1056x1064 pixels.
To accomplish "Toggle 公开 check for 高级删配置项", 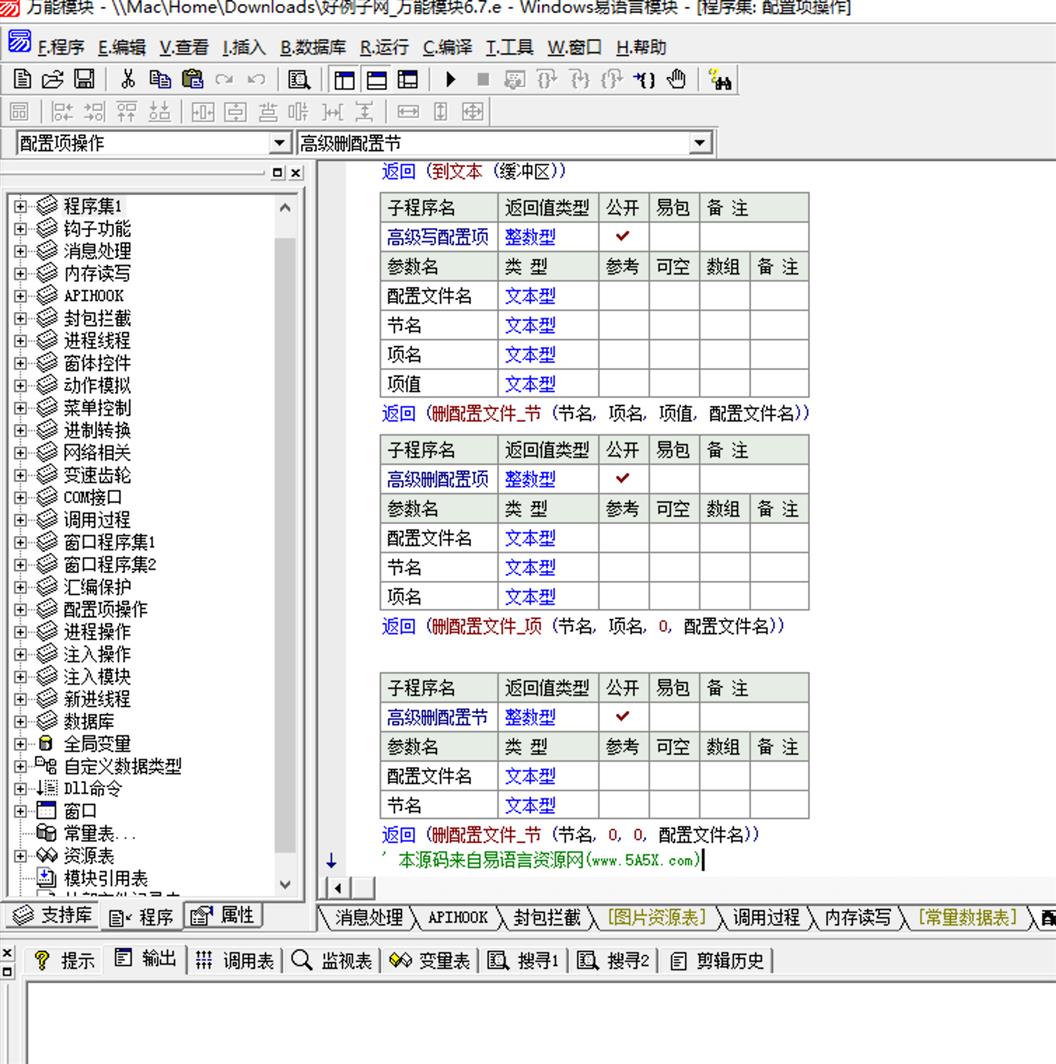I will point(623,478).
